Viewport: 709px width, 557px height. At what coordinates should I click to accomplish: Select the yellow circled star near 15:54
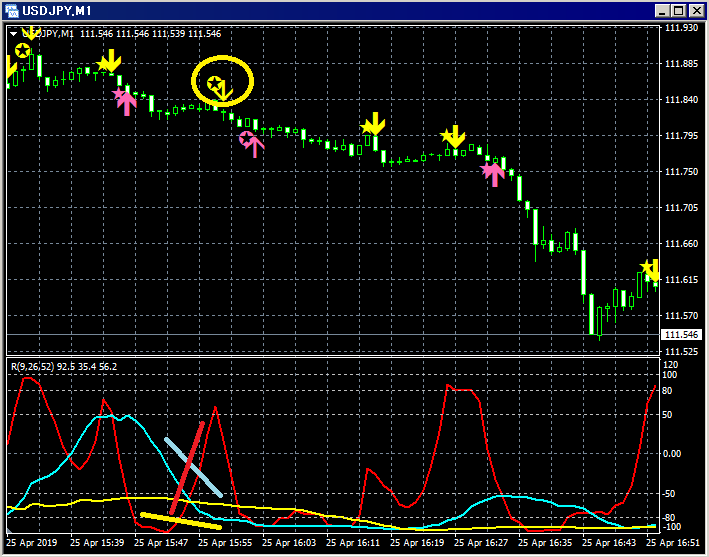214,84
